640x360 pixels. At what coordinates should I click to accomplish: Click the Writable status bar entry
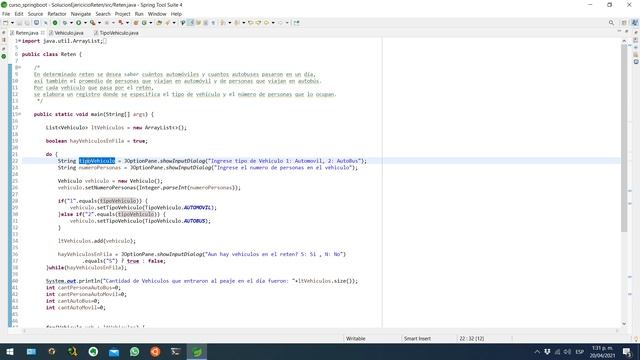[x=356, y=338]
